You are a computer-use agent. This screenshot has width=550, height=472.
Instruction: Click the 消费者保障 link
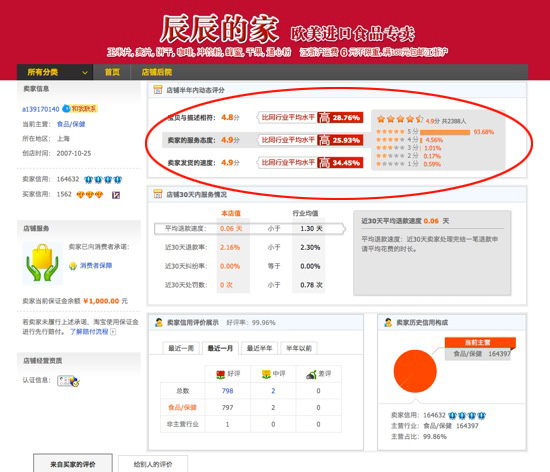tap(96, 265)
